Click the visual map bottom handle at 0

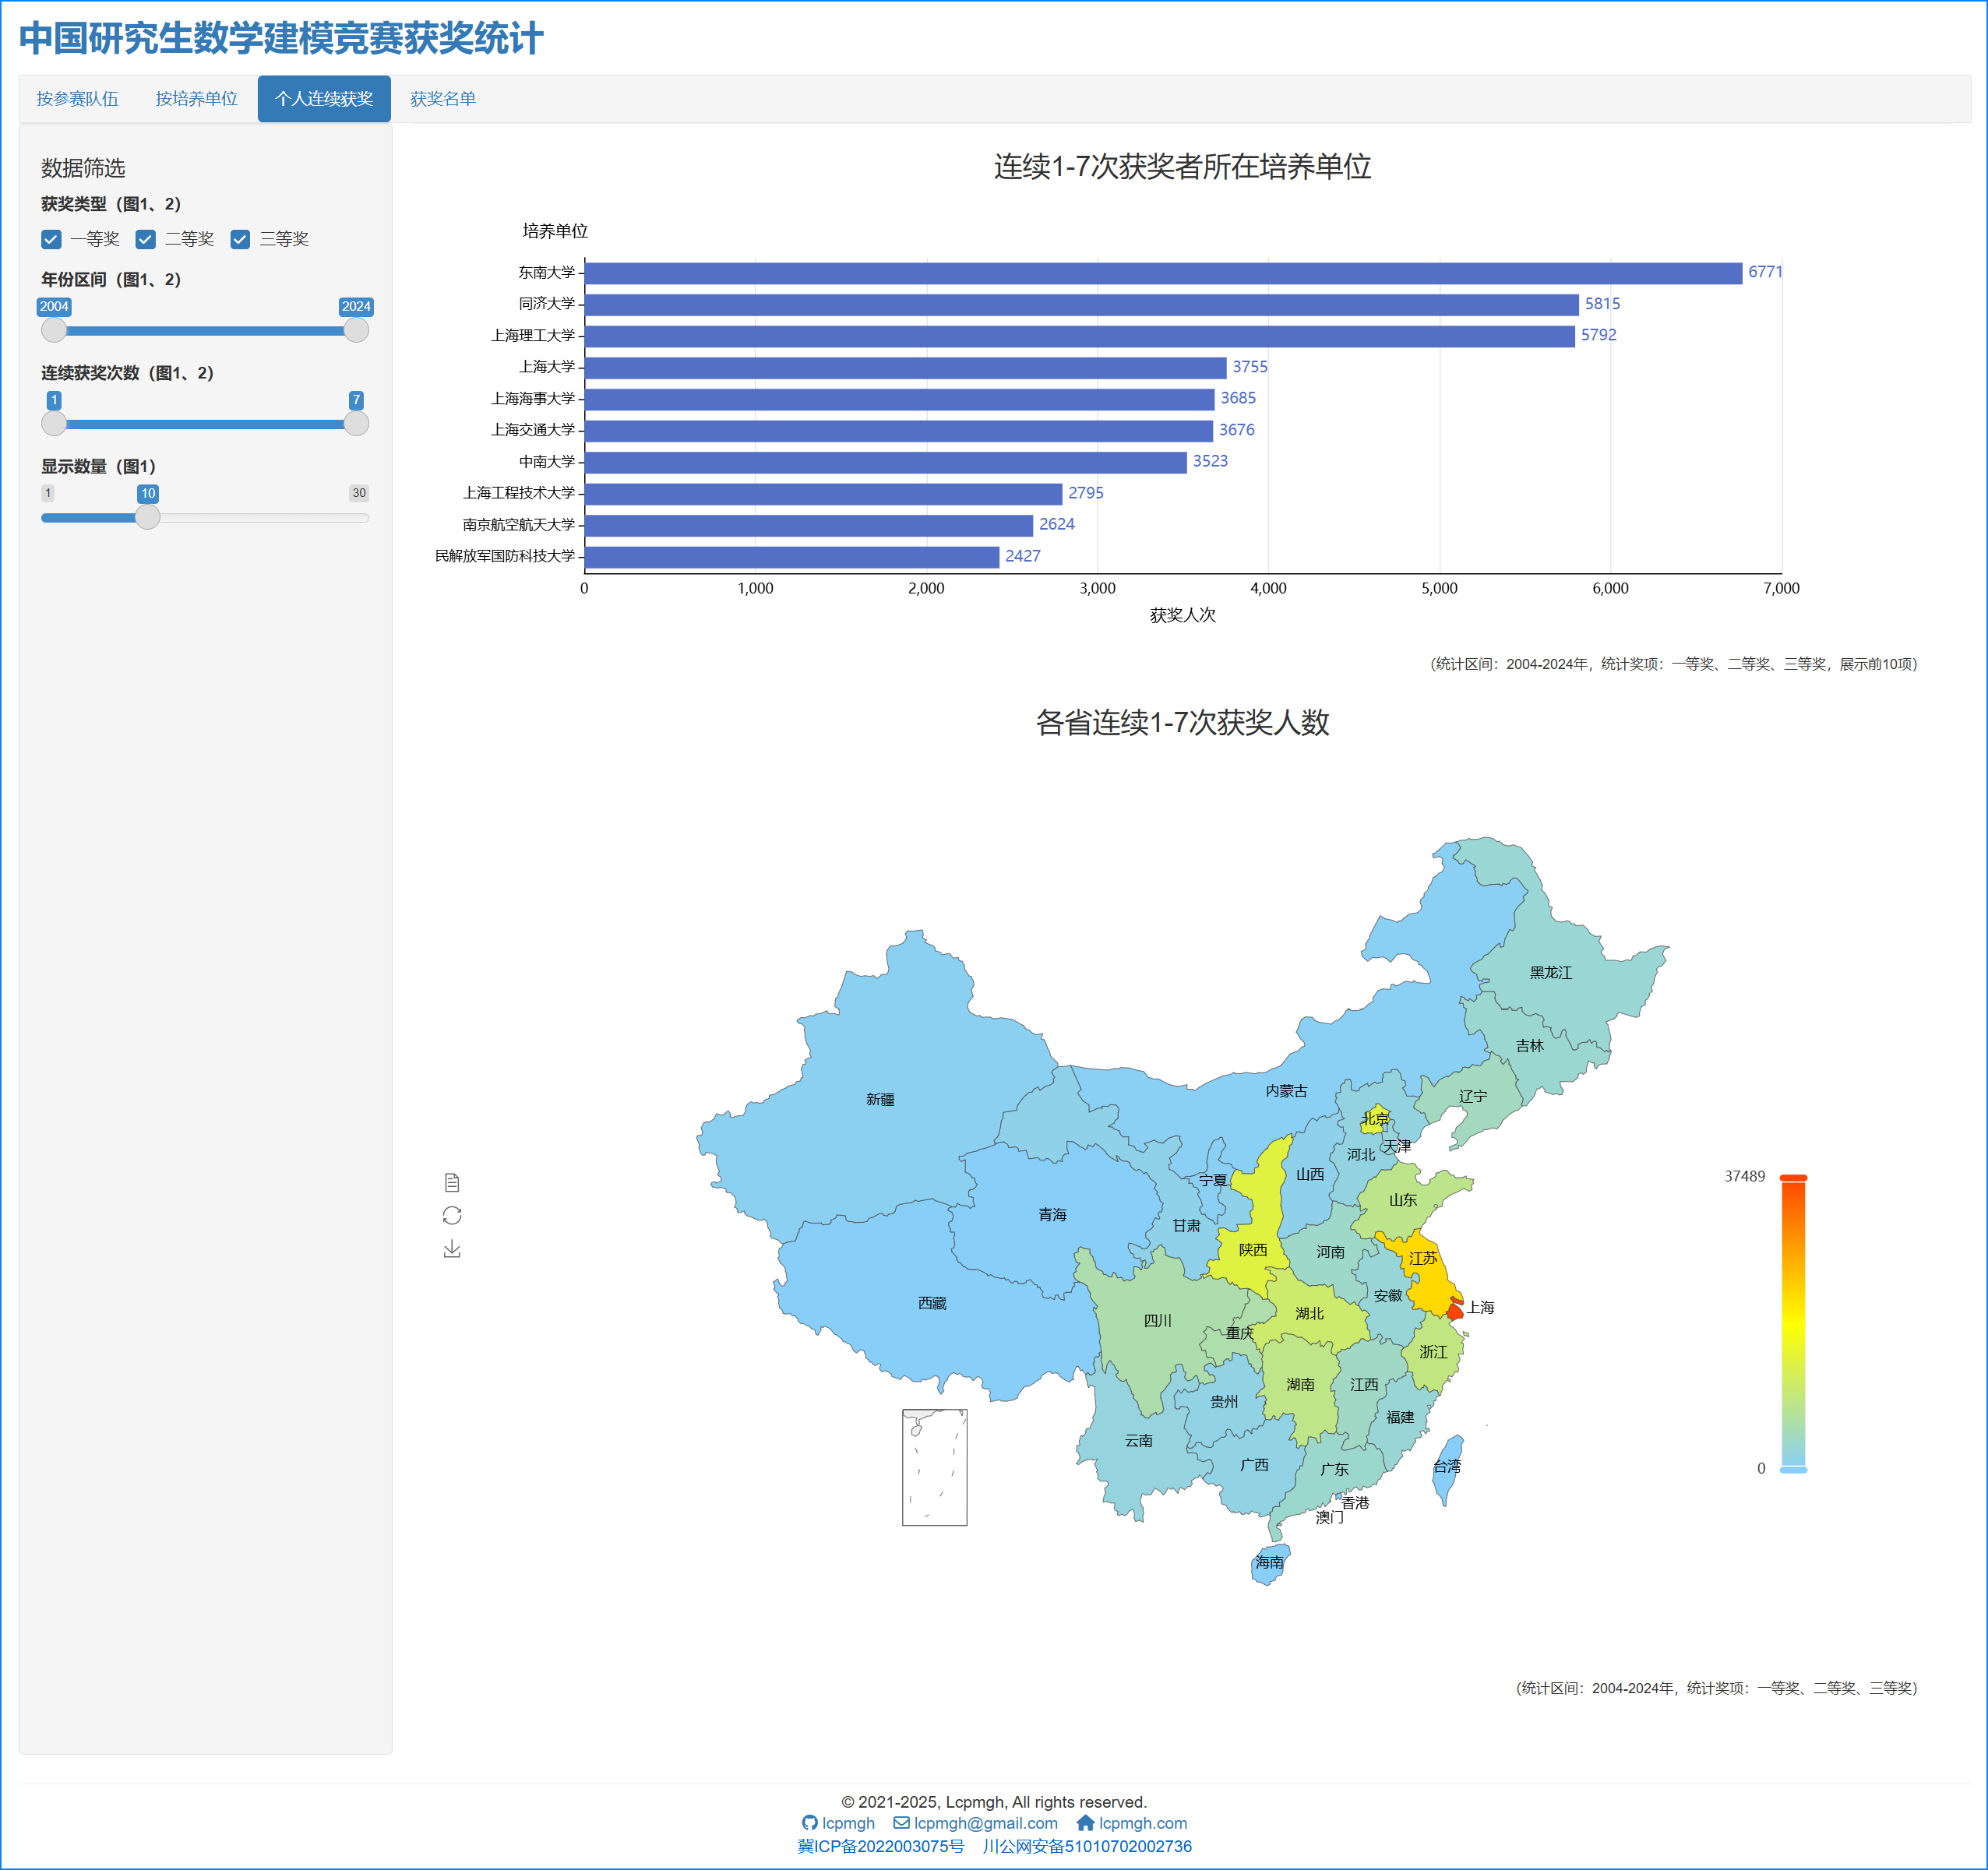pos(1793,1469)
